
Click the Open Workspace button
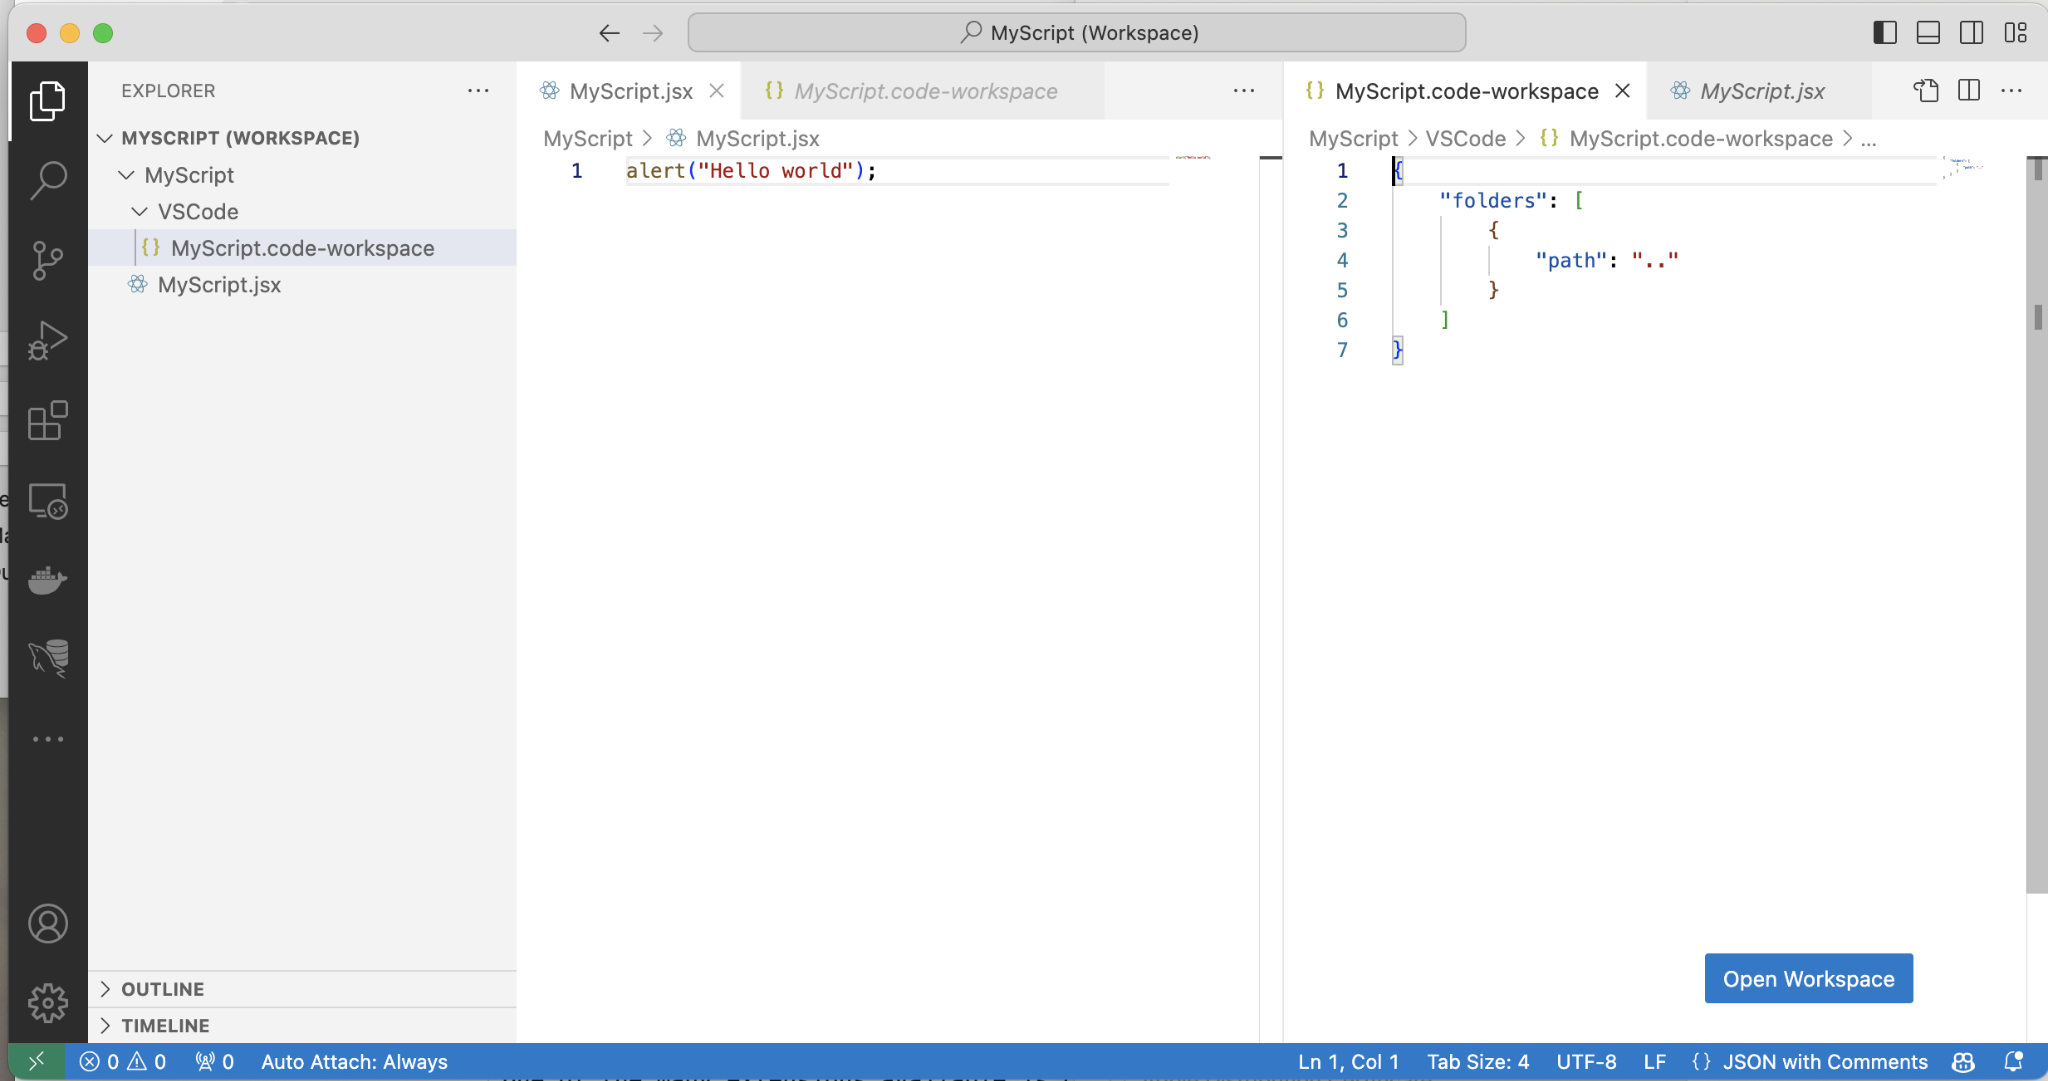tap(1808, 979)
